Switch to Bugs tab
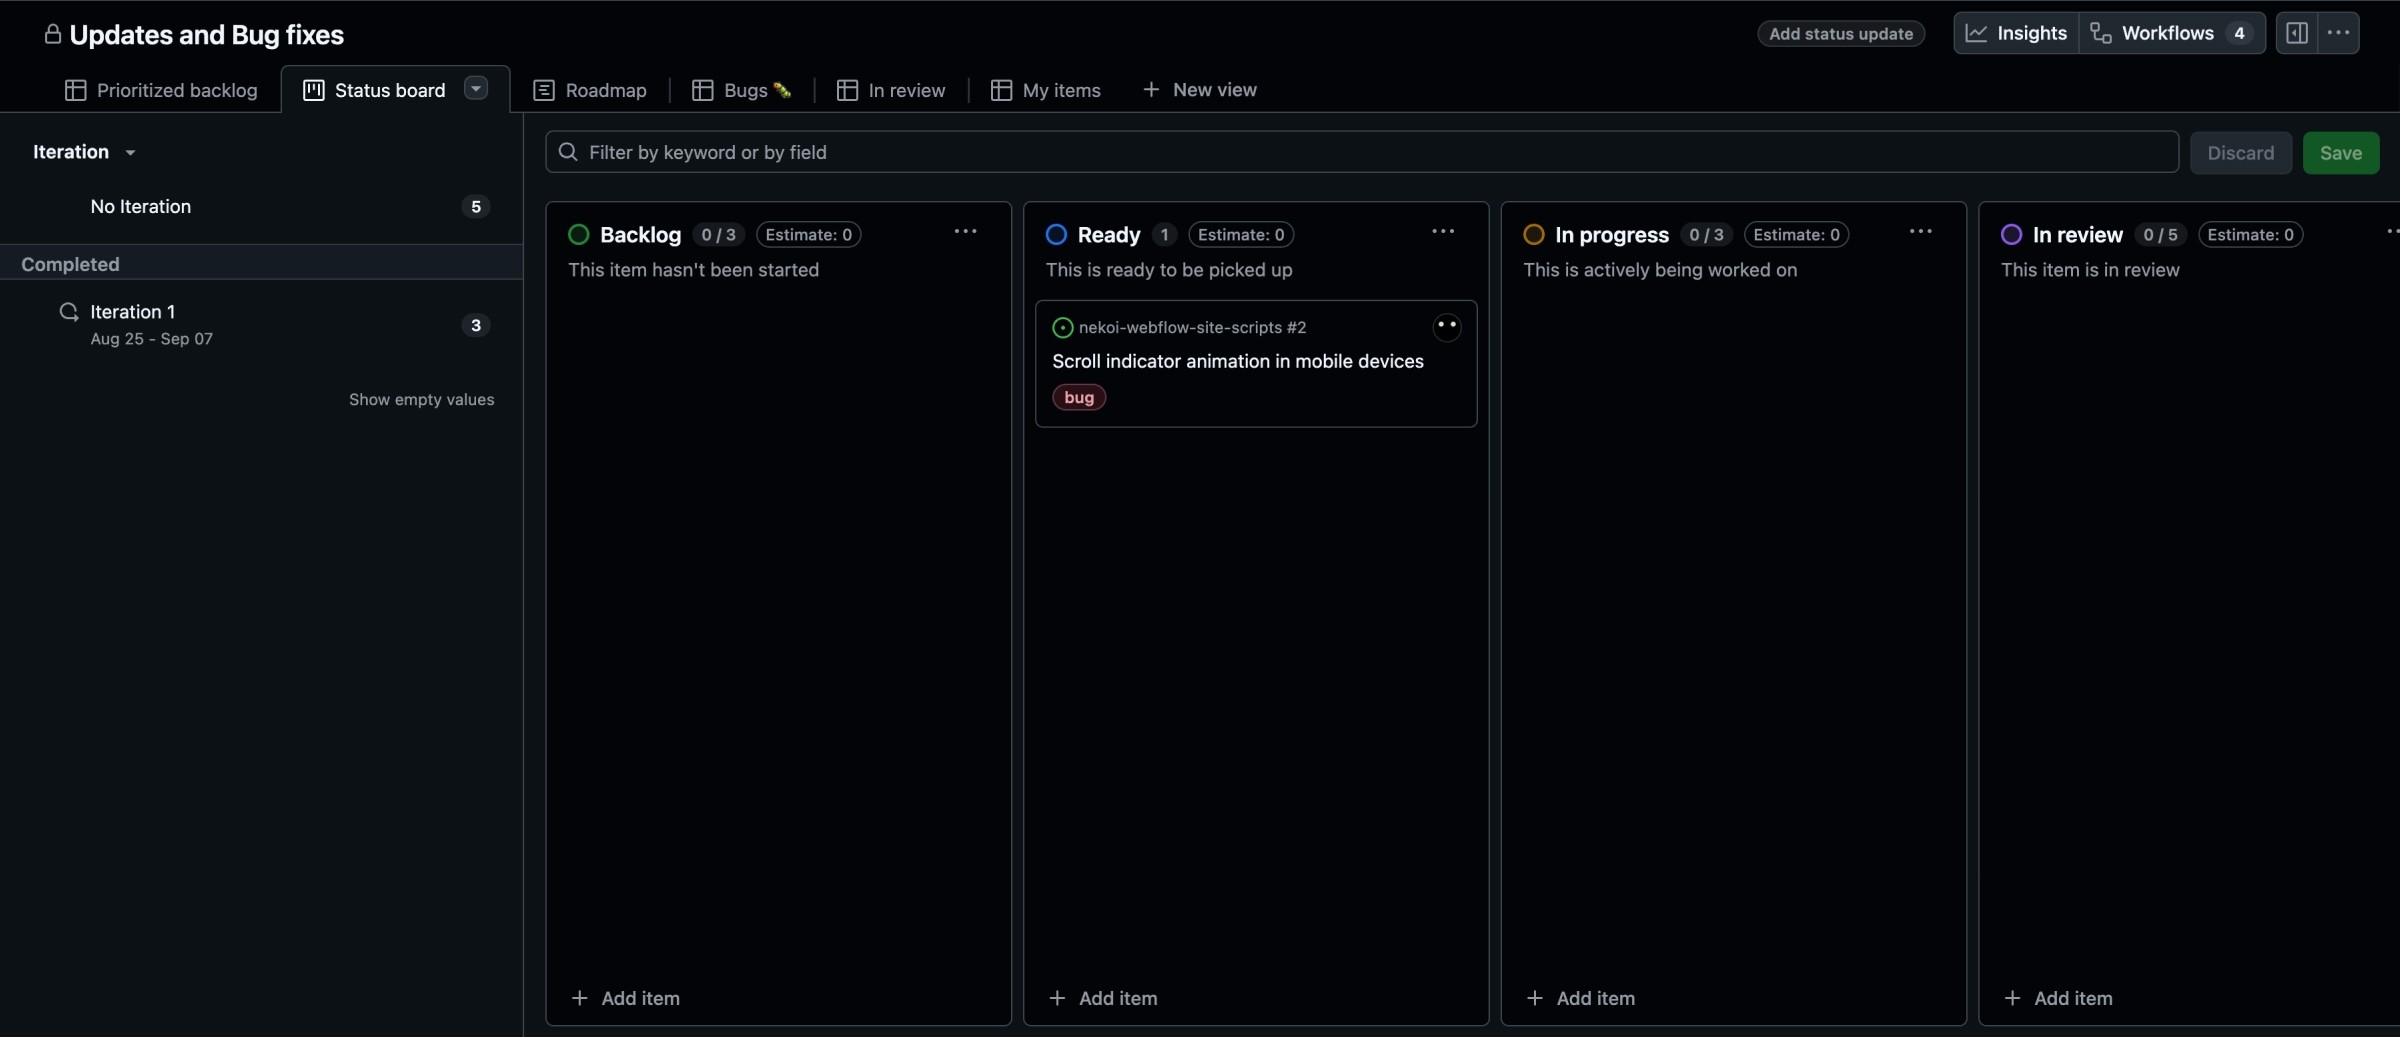2400x1037 pixels. coord(742,90)
